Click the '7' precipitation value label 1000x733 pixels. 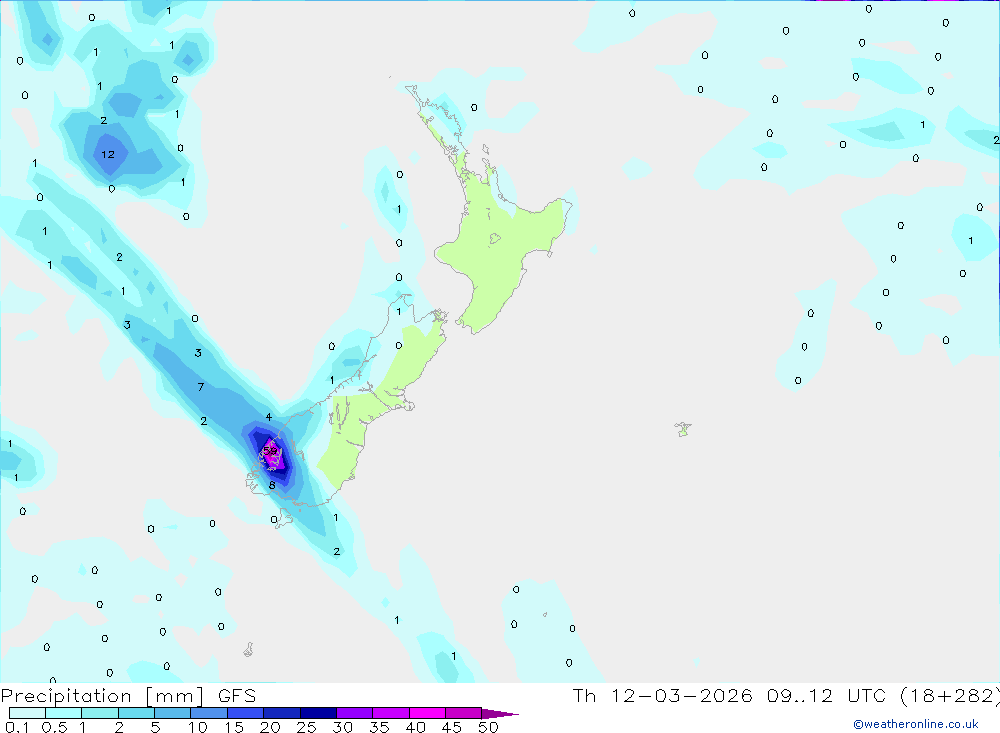point(200,387)
